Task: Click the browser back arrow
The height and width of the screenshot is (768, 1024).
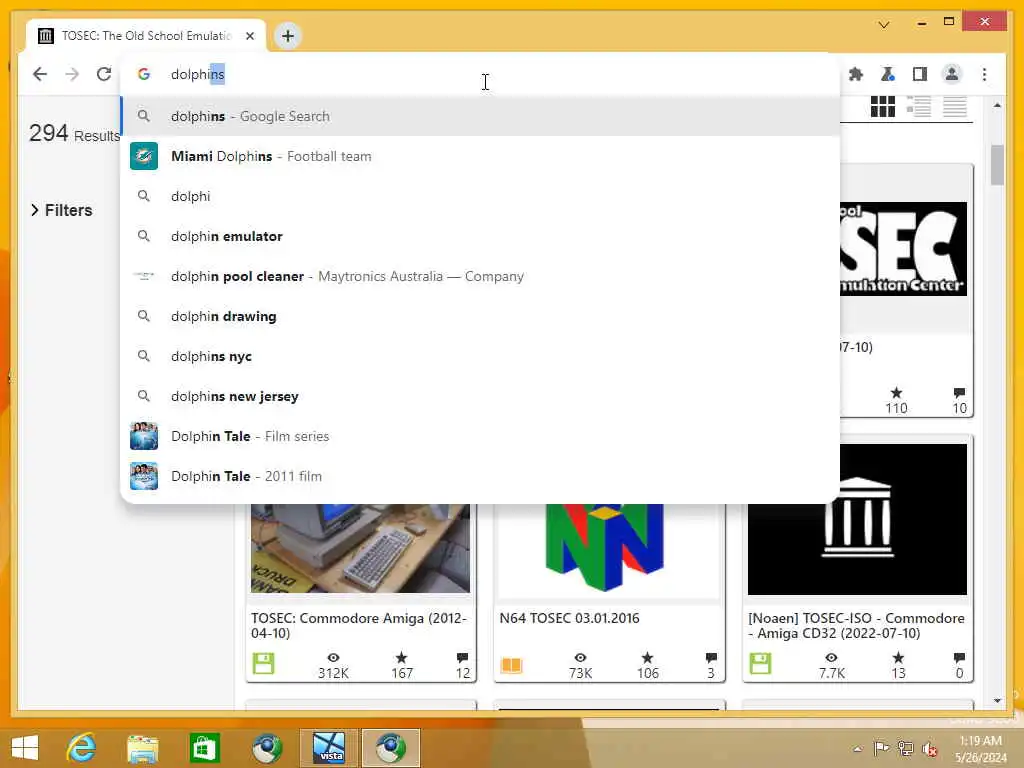Action: [40, 74]
